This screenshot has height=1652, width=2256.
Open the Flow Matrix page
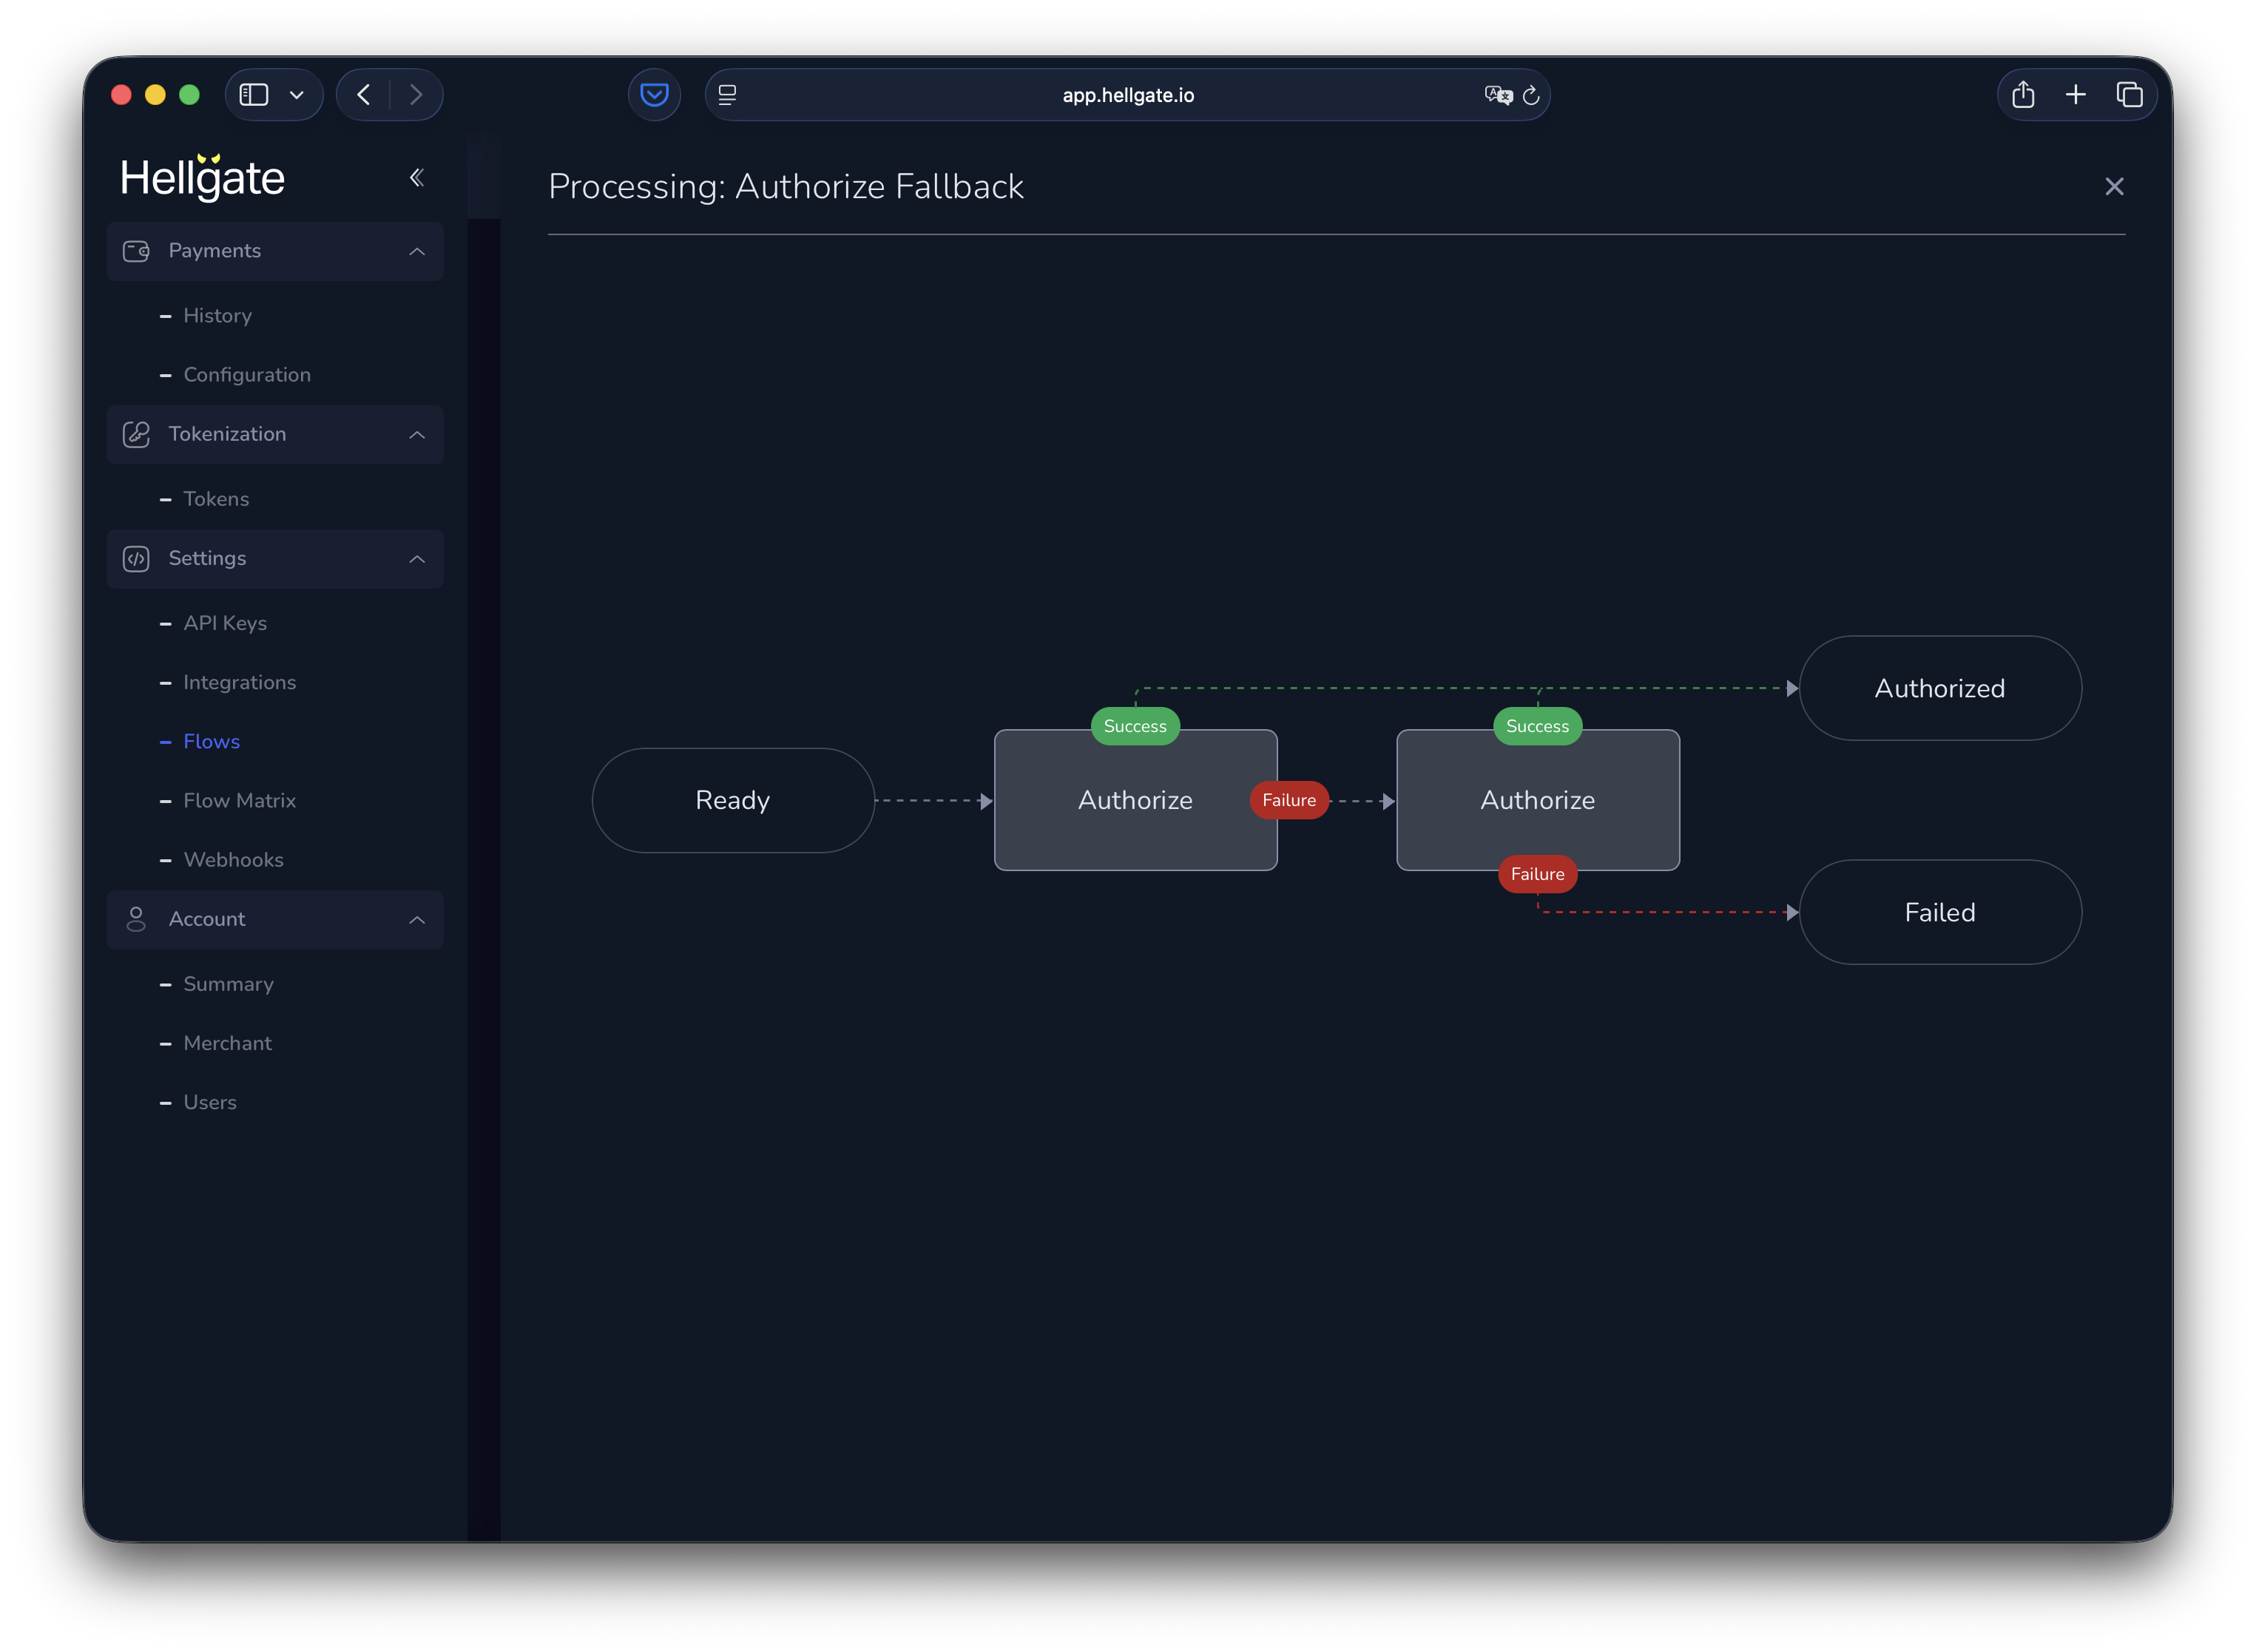[x=240, y=800]
